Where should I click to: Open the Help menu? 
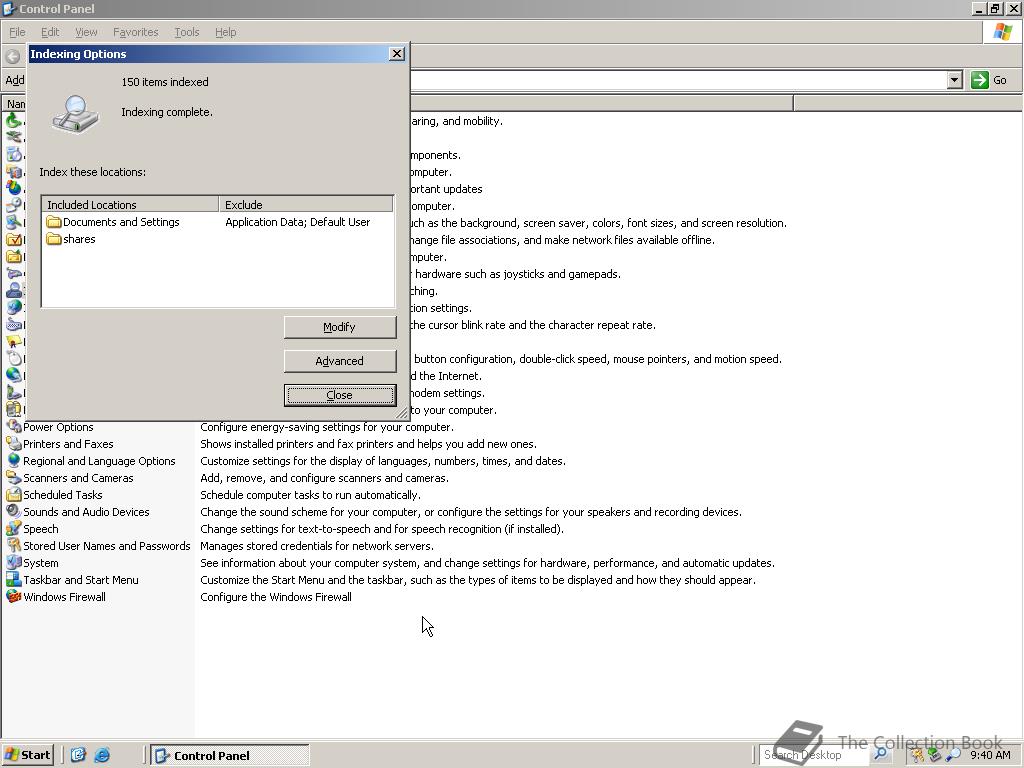(226, 32)
